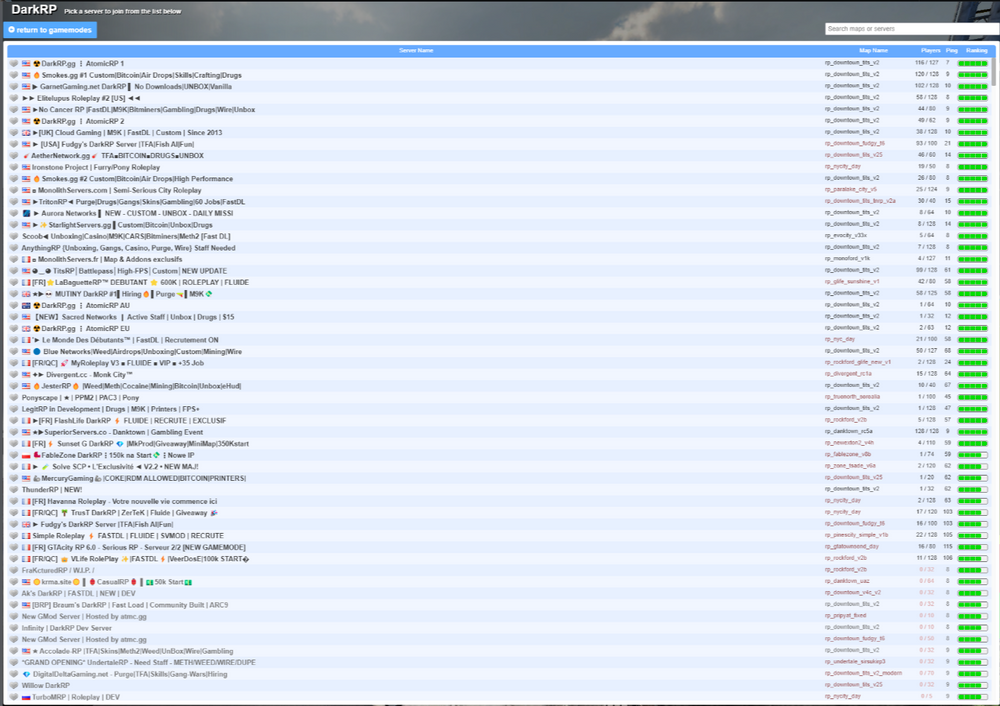Click the Ranking column header
The height and width of the screenshot is (706, 1000).
point(976,50)
